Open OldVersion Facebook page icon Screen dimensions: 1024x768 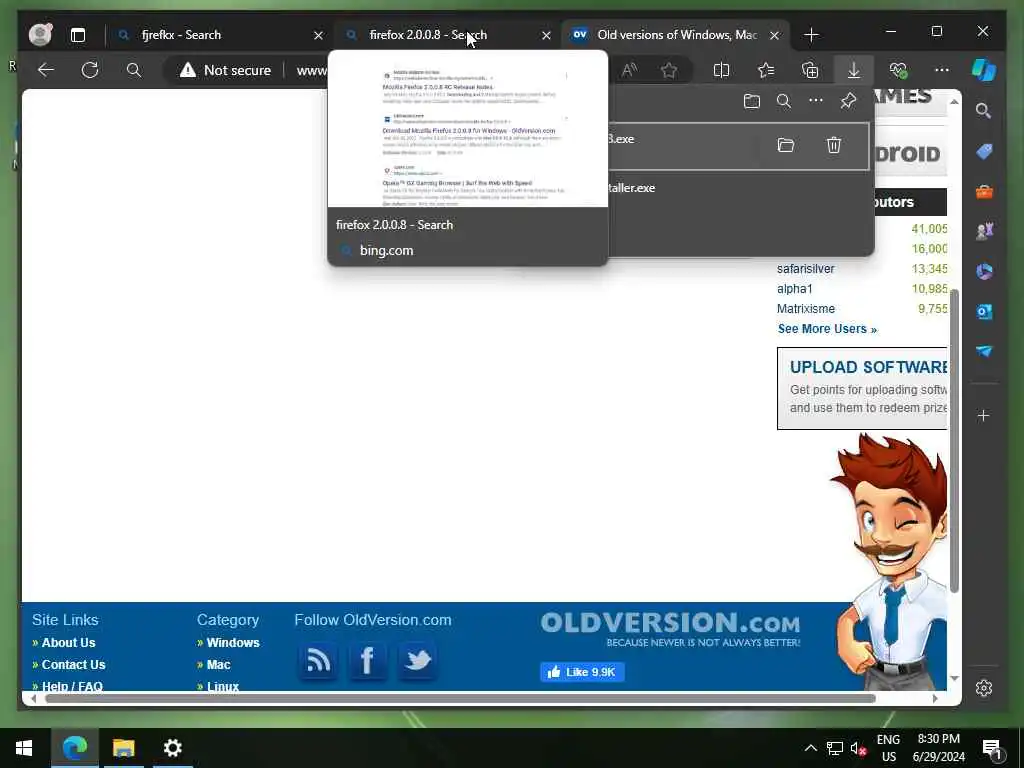(x=367, y=660)
